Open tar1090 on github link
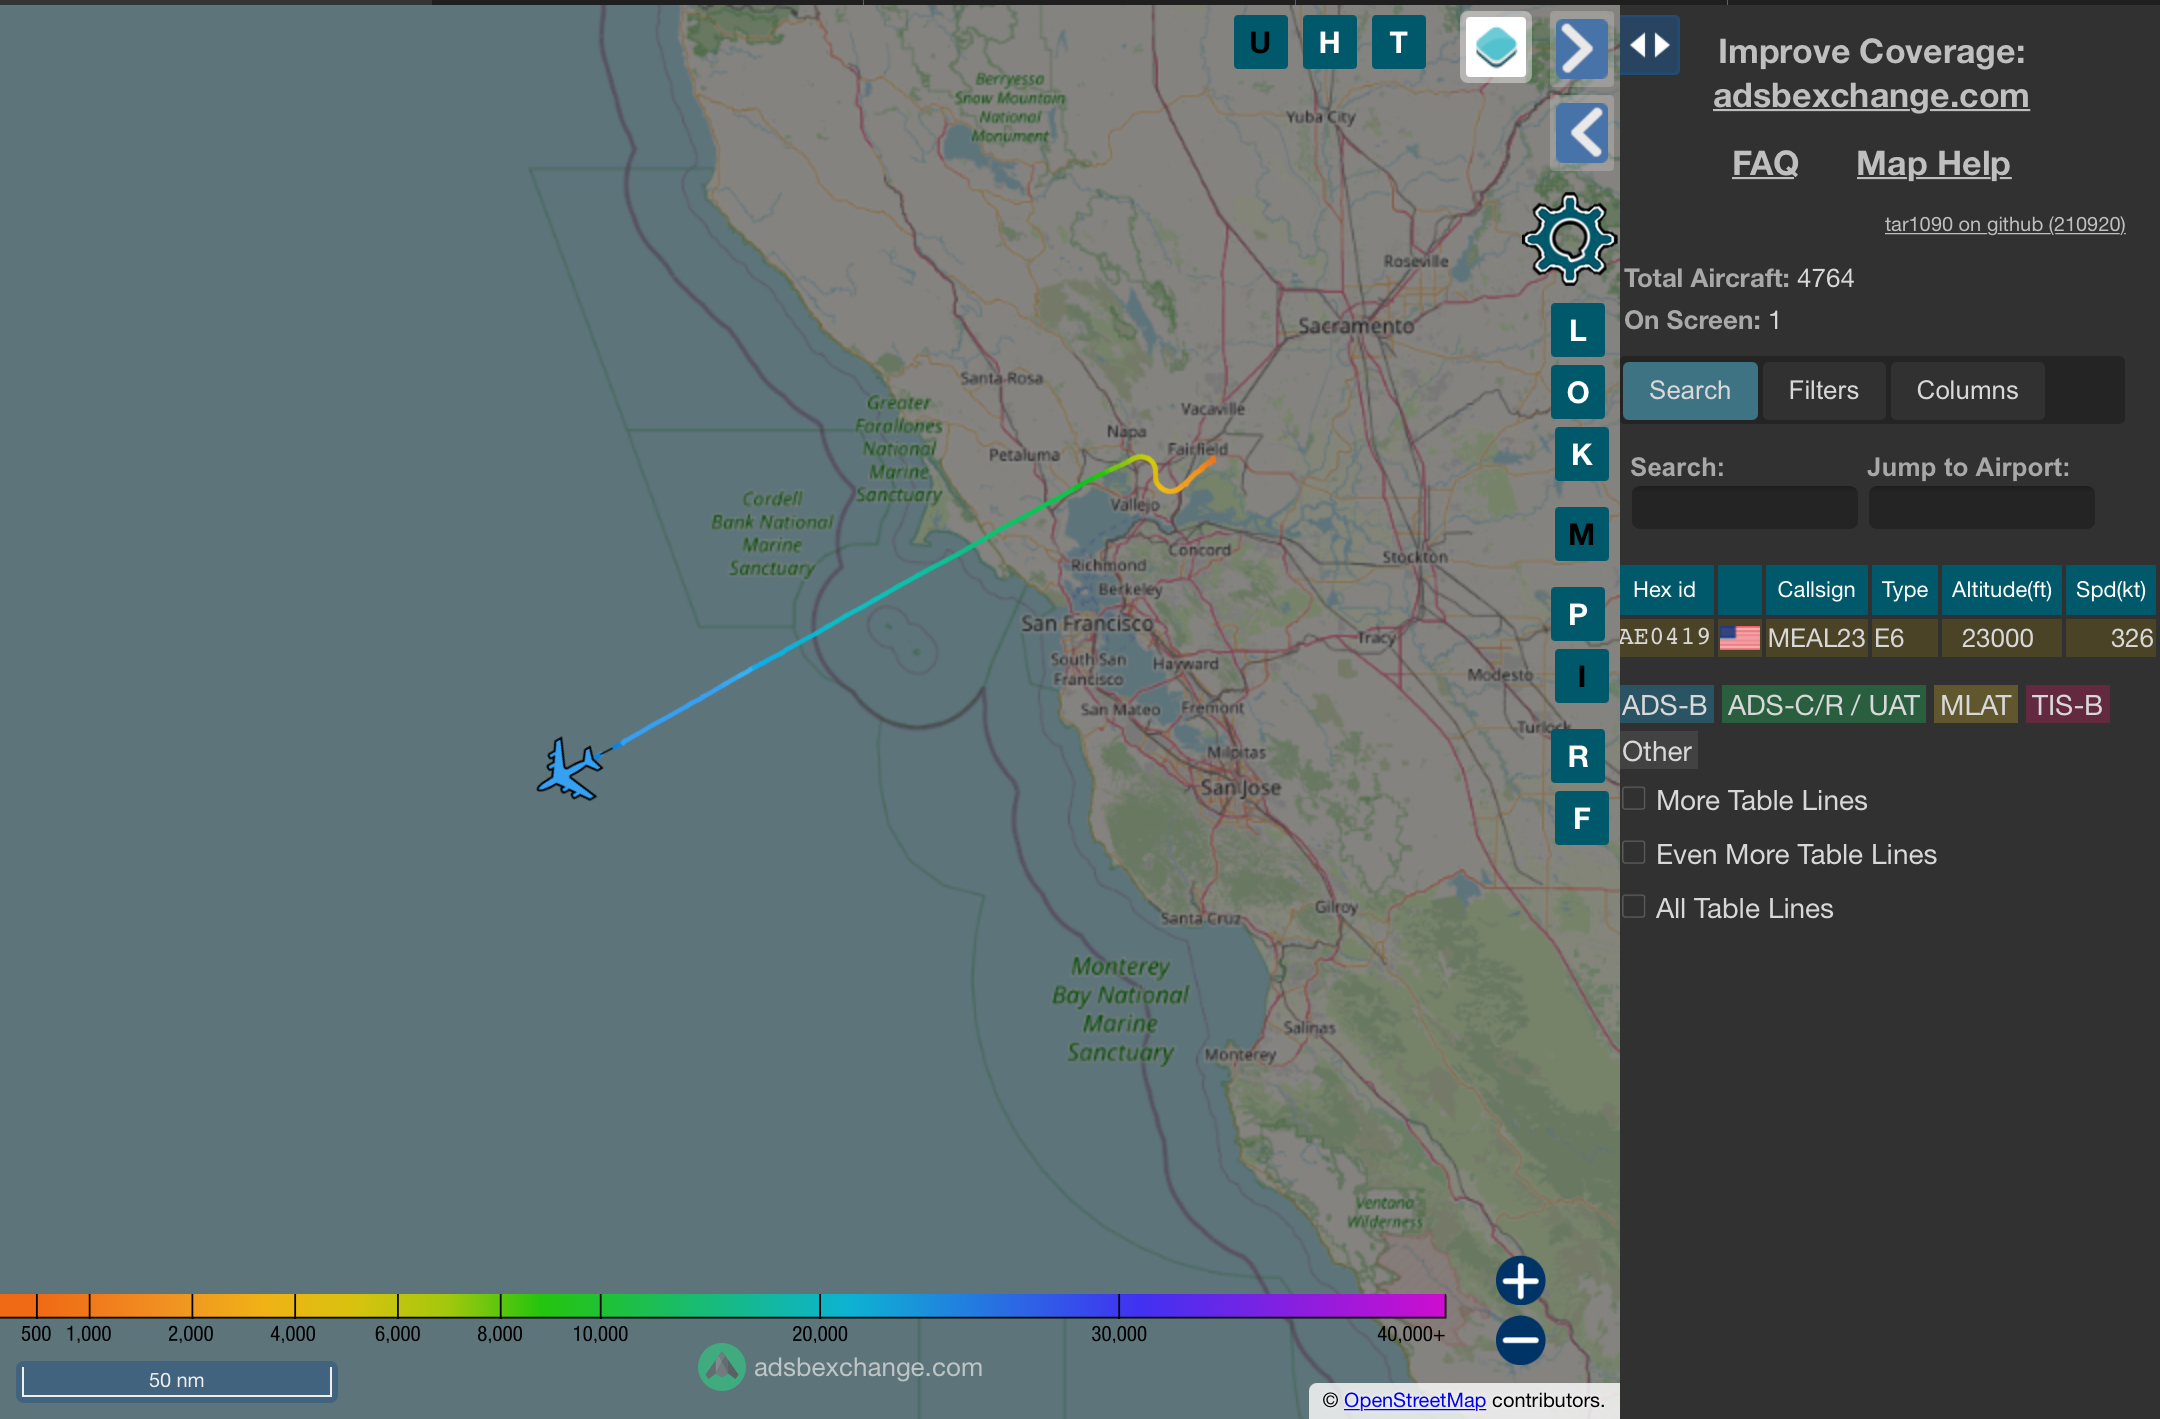The width and height of the screenshot is (2160, 1419). click(2005, 224)
